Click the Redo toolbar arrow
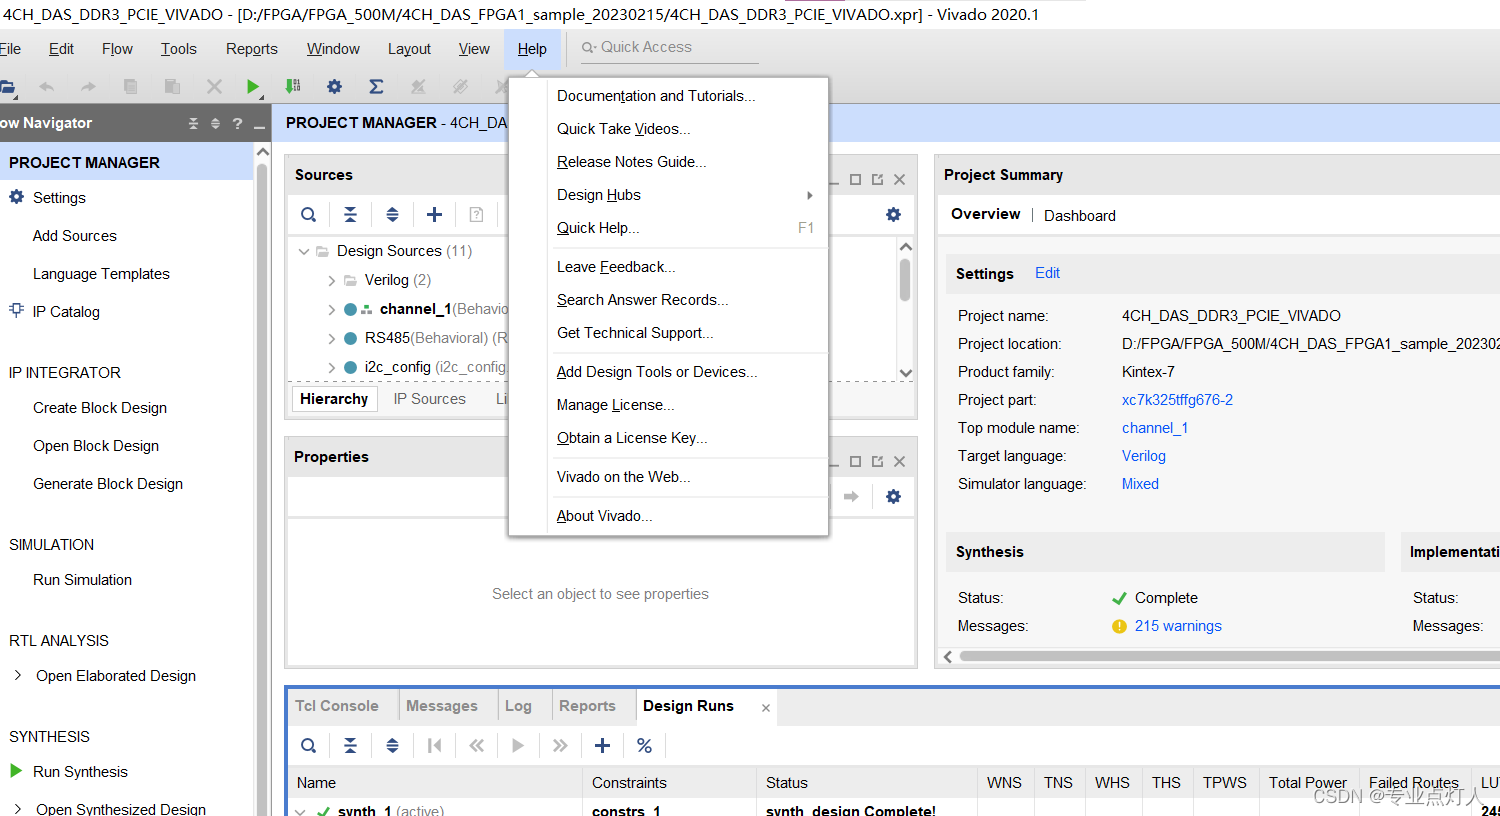Image resolution: width=1500 pixels, height=816 pixels. (88, 87)
